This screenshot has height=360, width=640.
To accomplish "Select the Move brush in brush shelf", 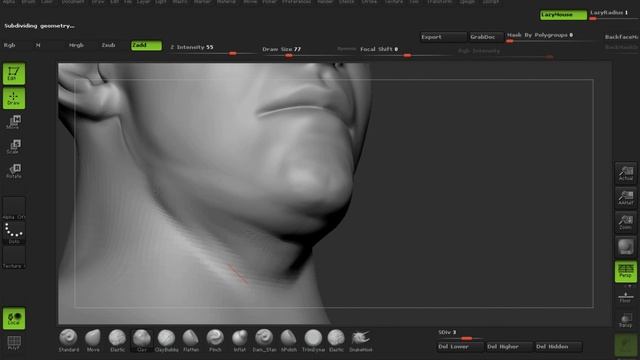I will 93,340.
